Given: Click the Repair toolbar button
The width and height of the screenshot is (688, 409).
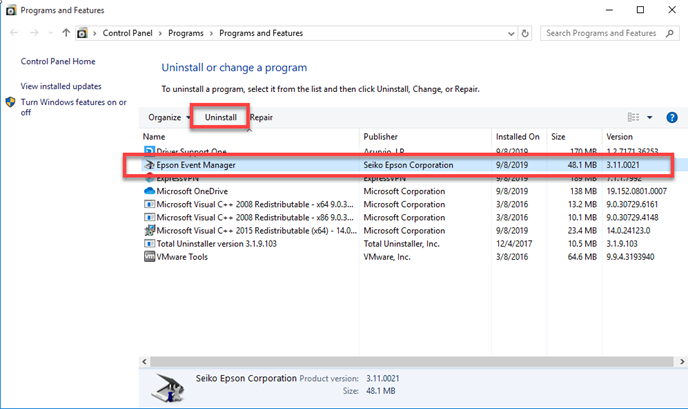Looking at the screenshot, I should [x=262, y=118].
